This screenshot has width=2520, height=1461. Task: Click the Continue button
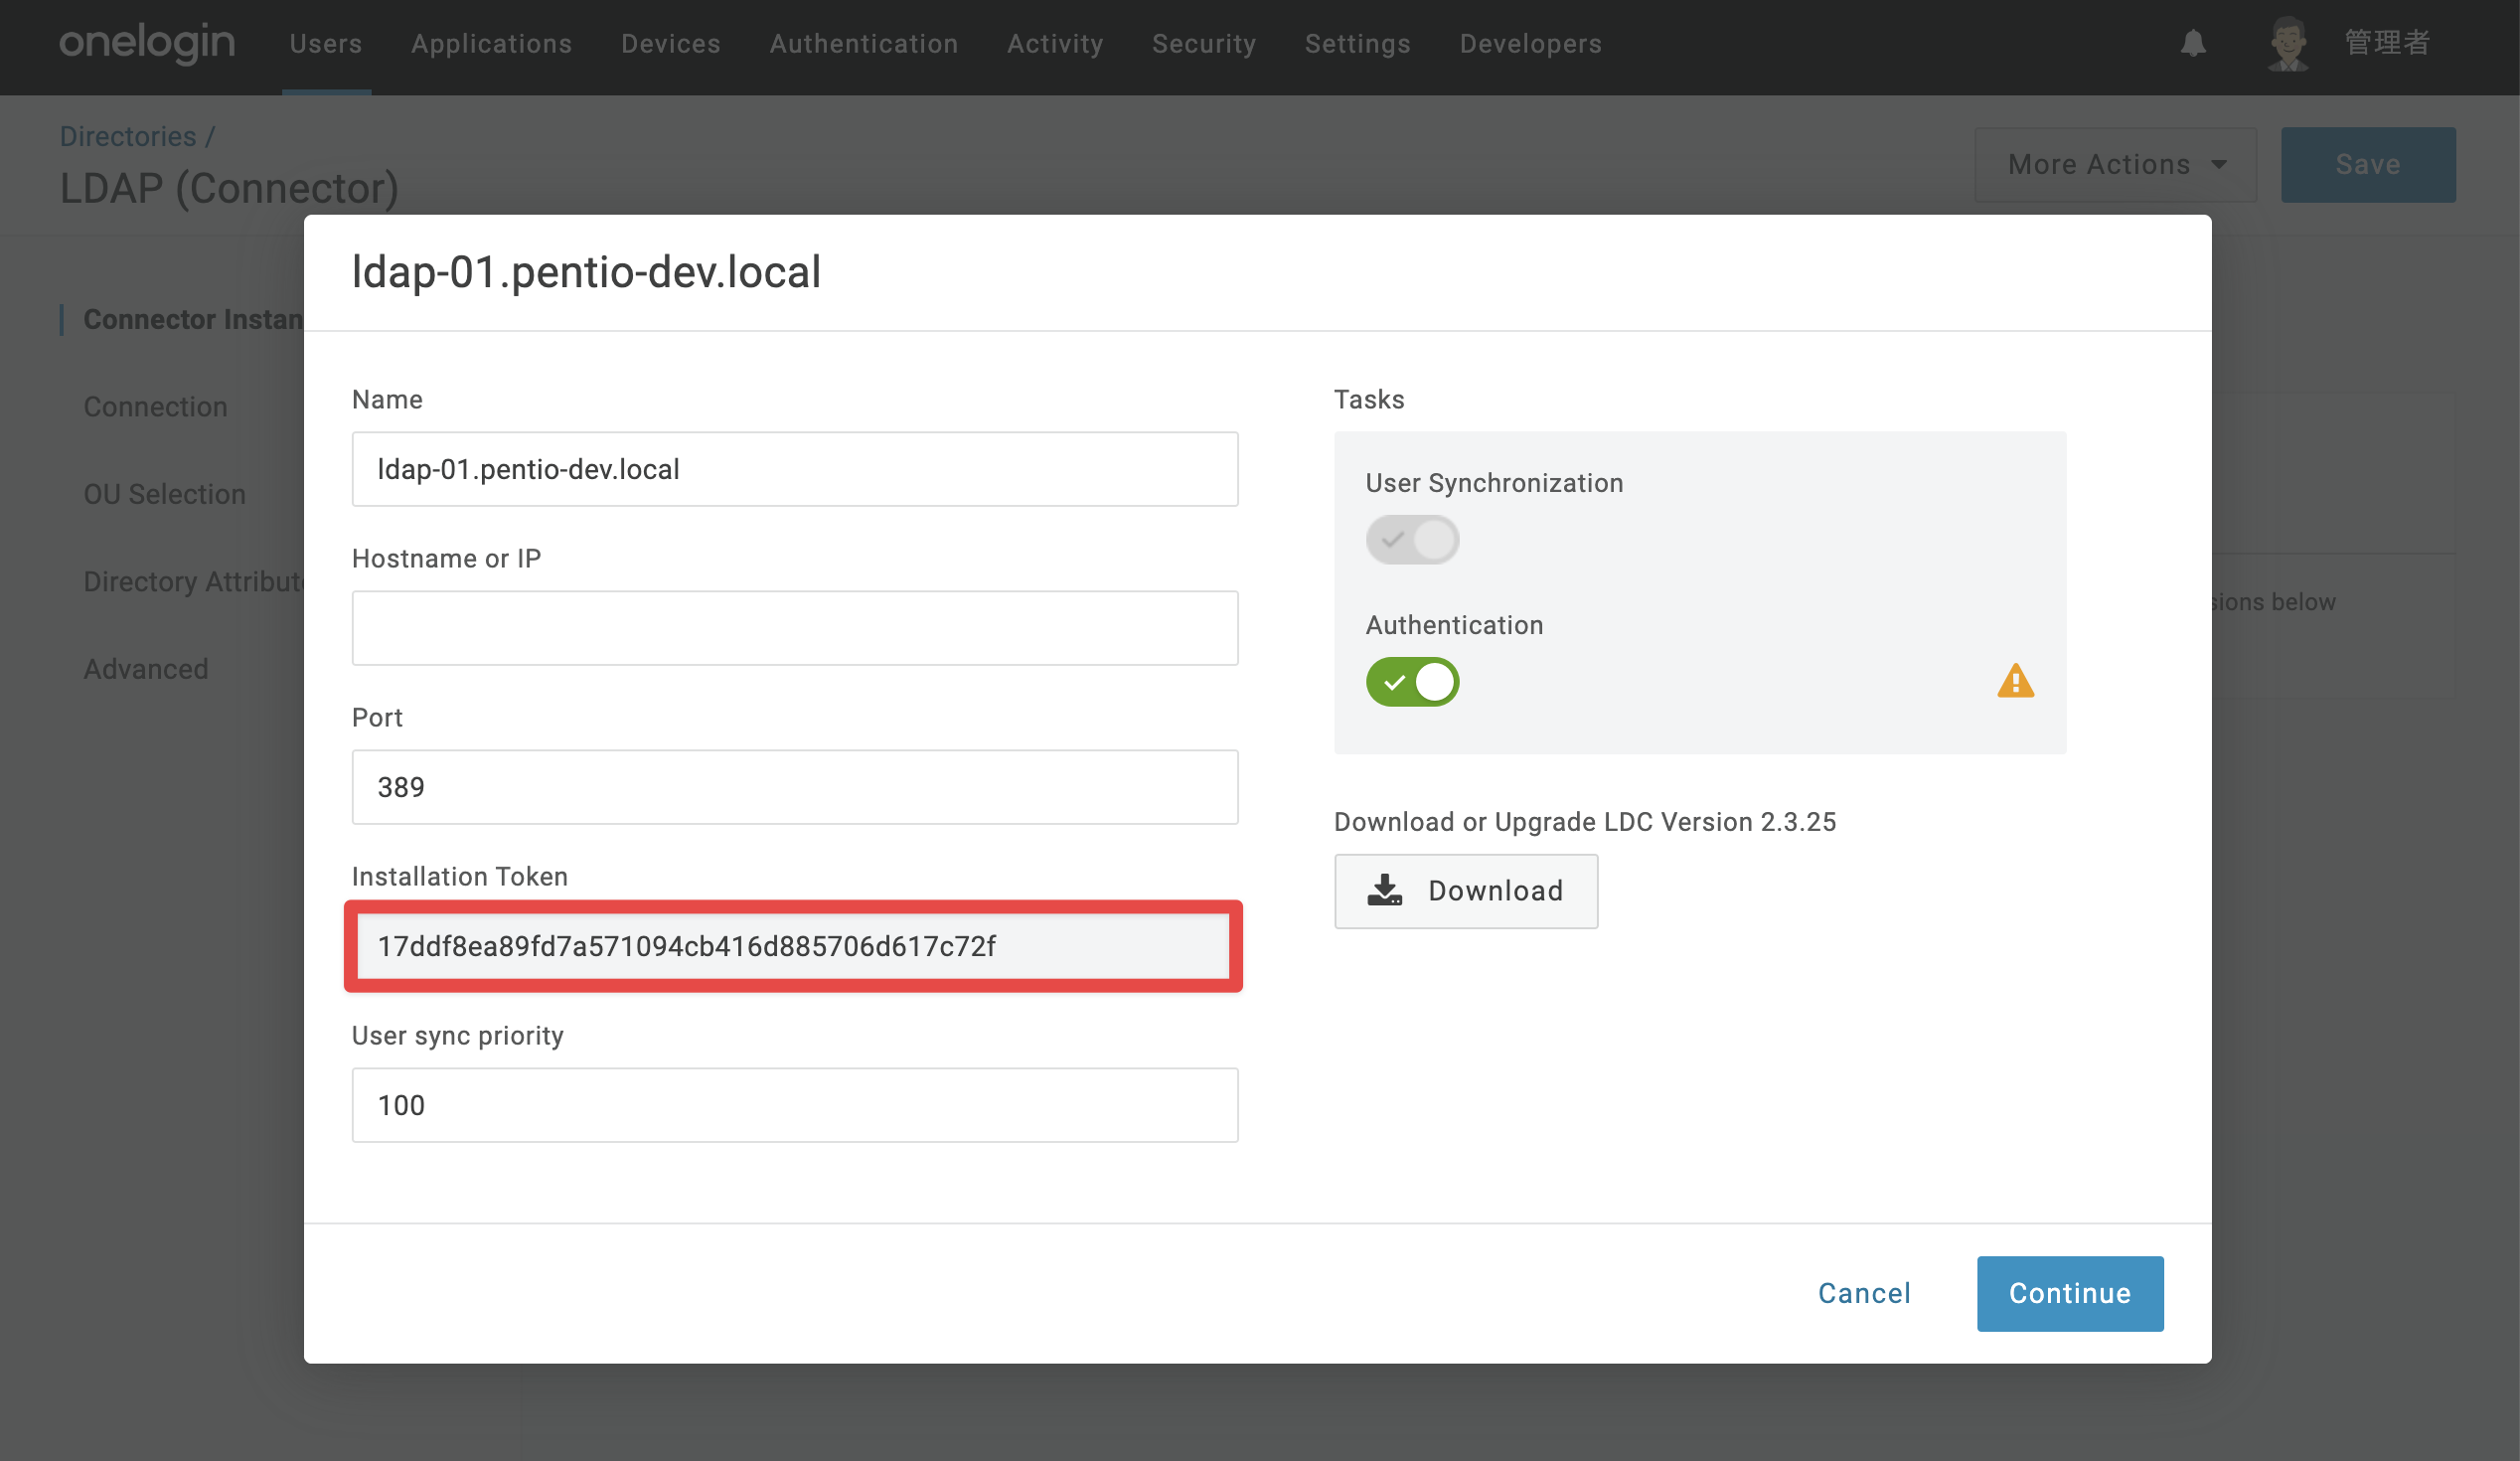pyautogui.click(x=2070, y=1293)
